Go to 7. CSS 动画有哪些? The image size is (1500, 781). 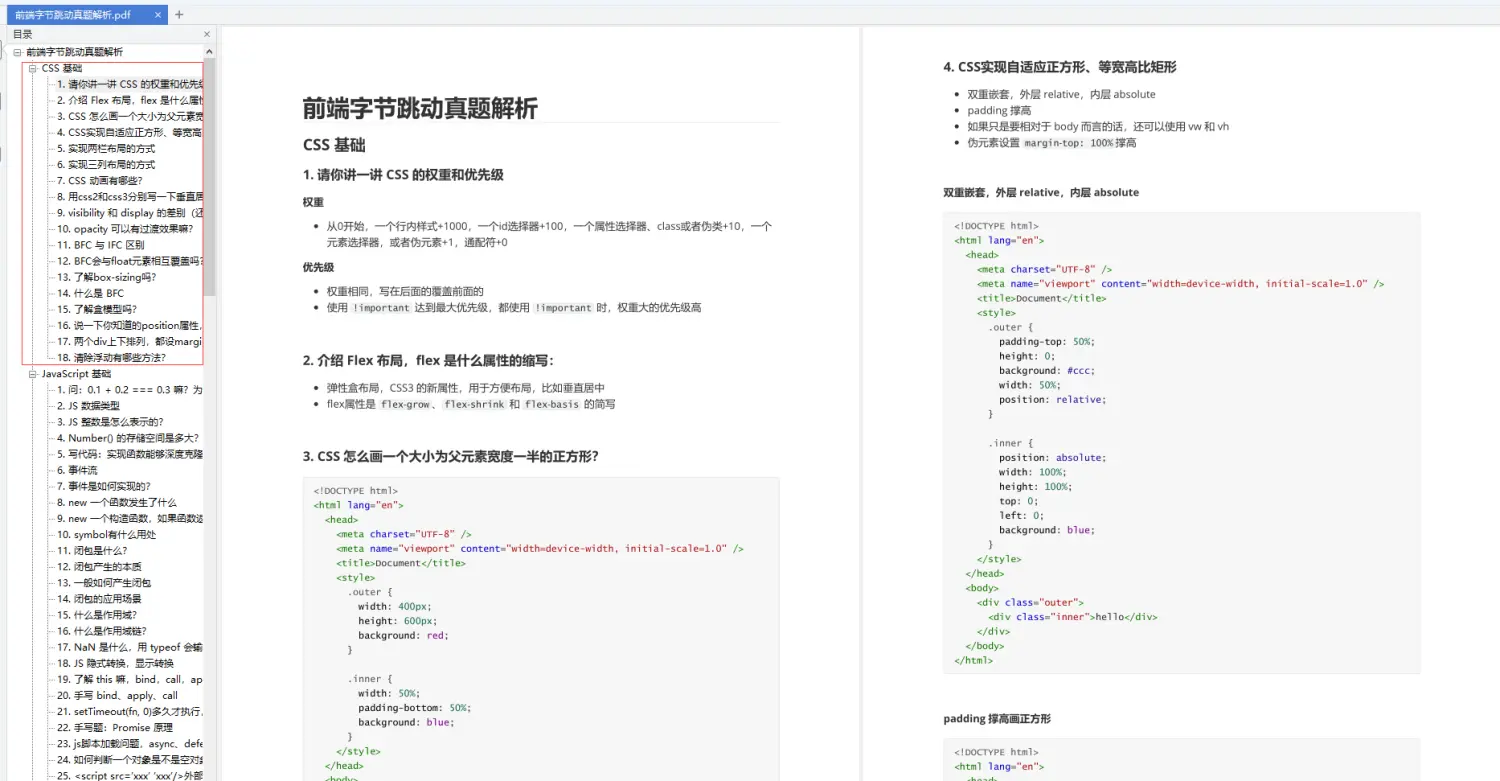99,181
